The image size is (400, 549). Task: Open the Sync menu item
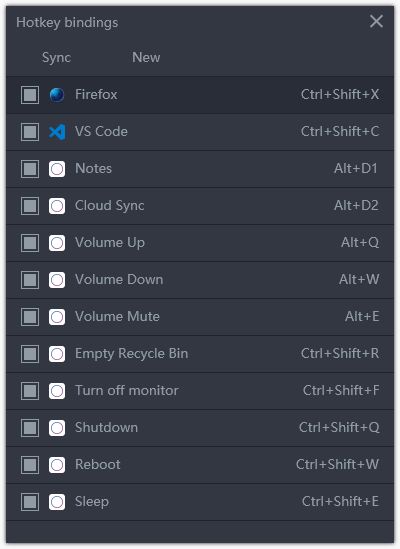pyautogui.click(x=56, y=57)
